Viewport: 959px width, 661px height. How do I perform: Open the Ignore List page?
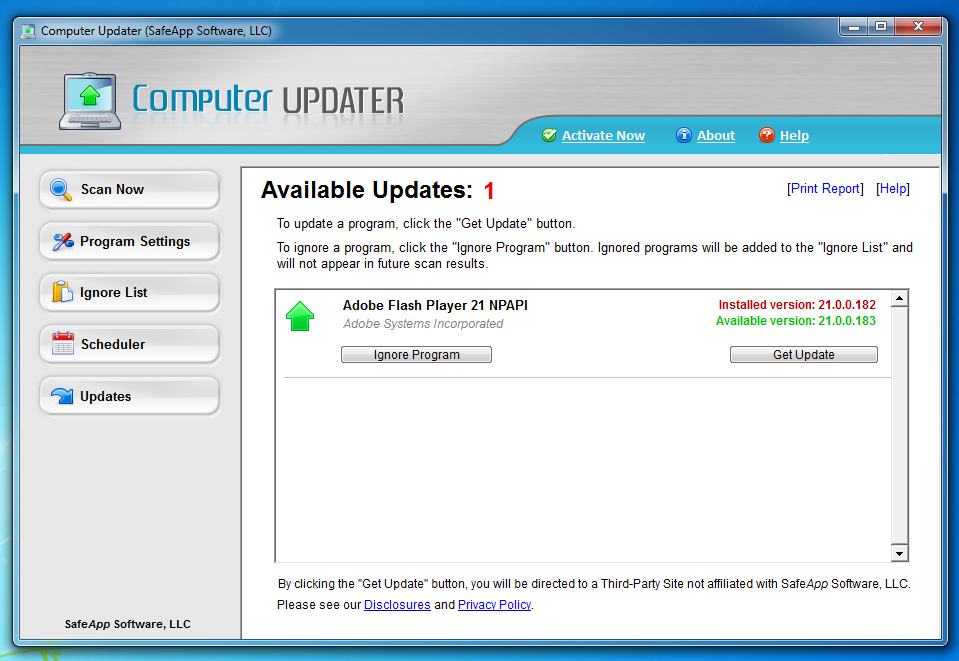point(129,292)
